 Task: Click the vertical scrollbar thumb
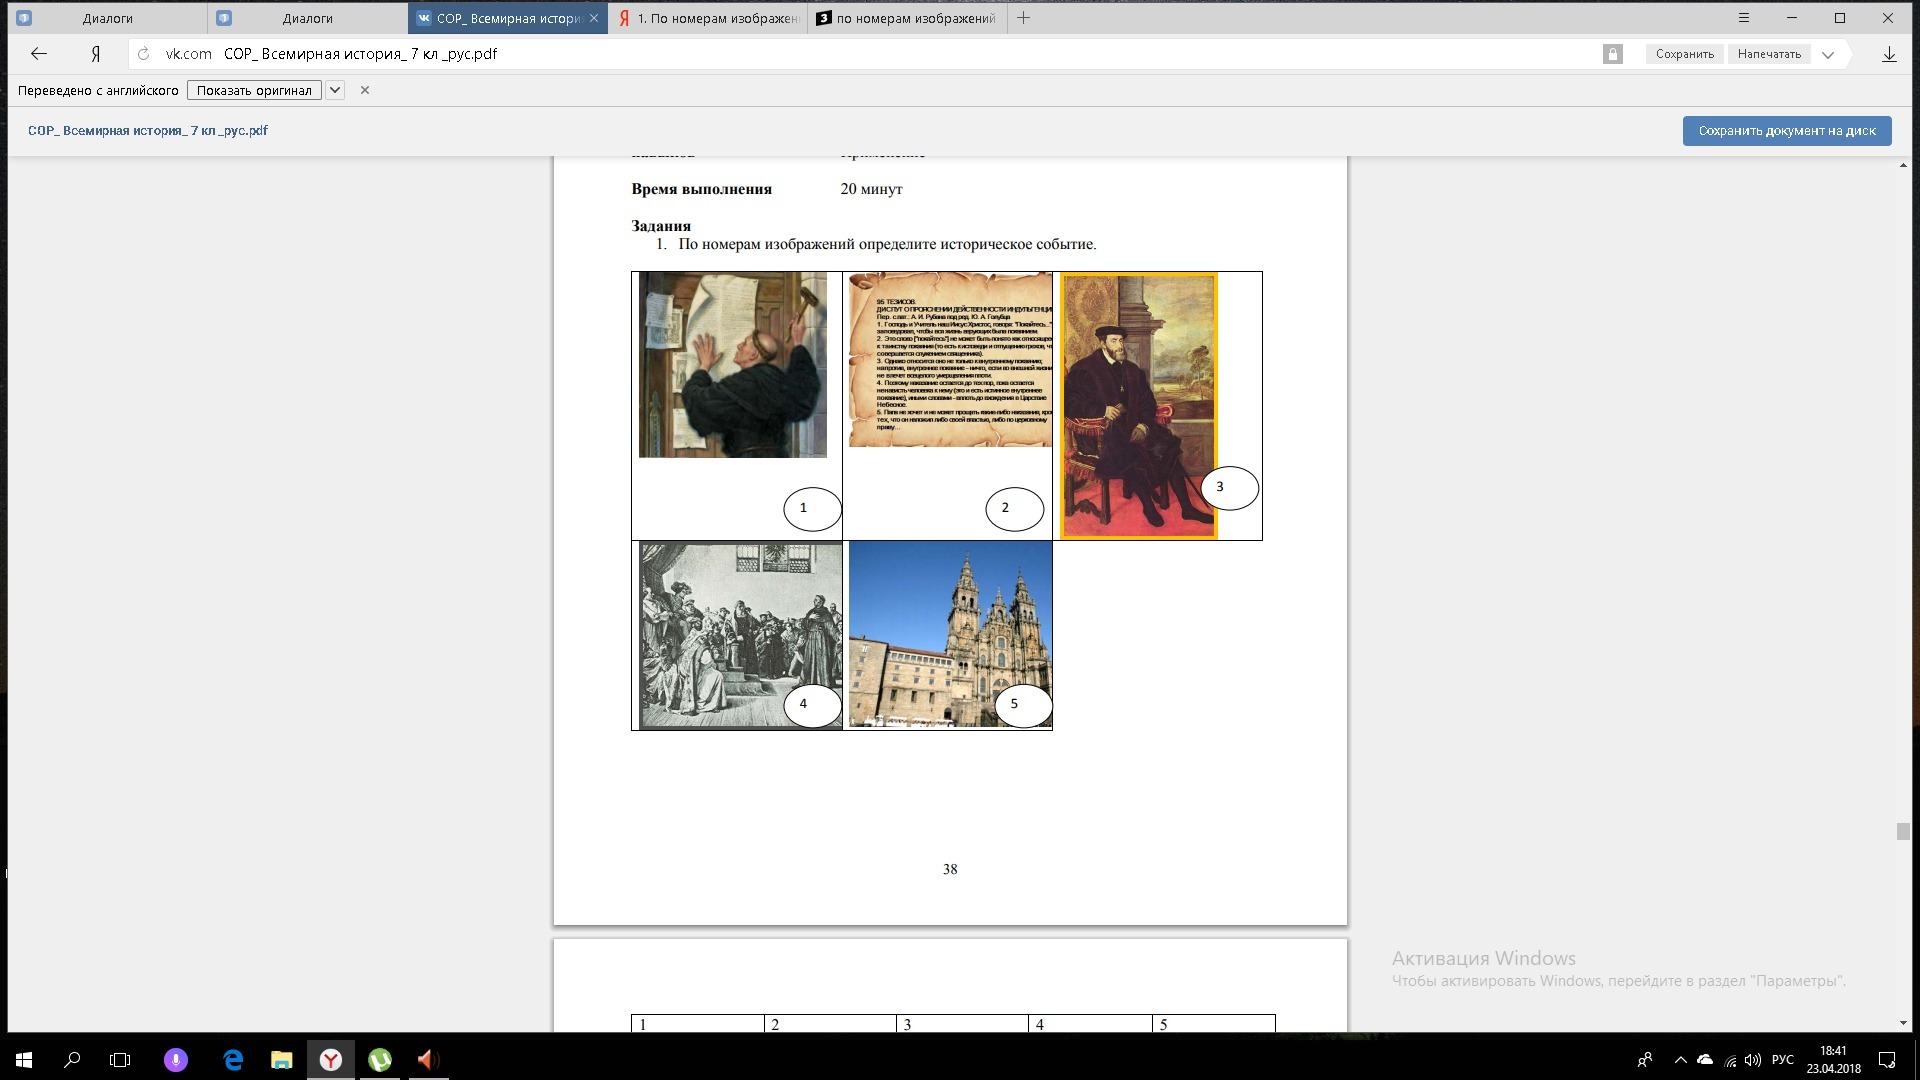click(x=1902, y=831)
